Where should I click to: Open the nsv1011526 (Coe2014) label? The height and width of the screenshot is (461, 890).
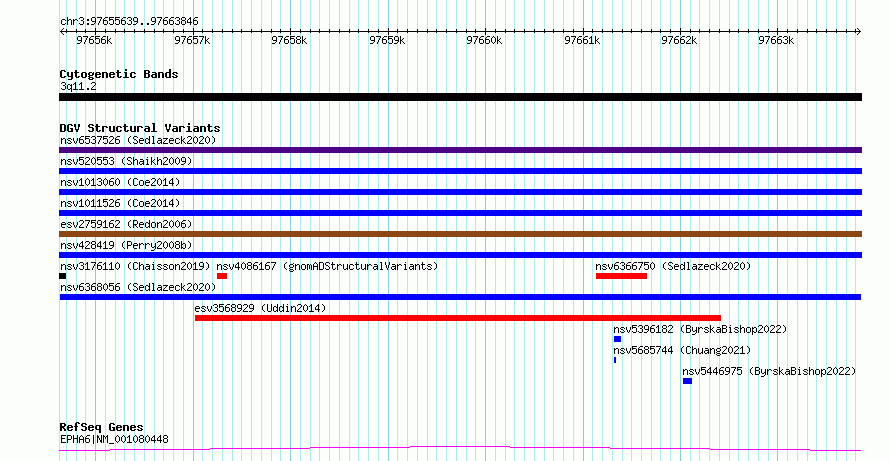pos(120,203)
